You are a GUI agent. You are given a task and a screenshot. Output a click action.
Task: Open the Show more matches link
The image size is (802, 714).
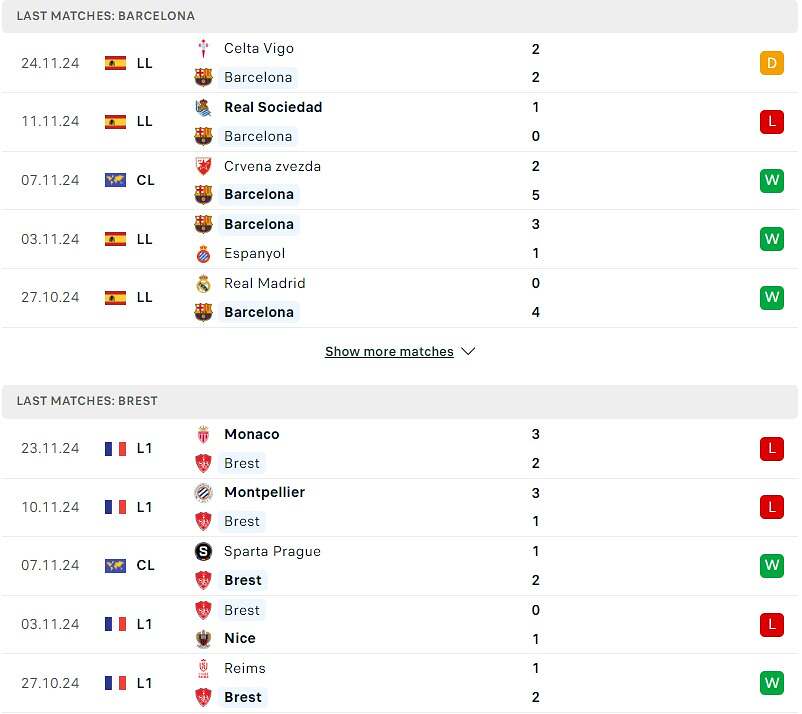coord(389,352)
